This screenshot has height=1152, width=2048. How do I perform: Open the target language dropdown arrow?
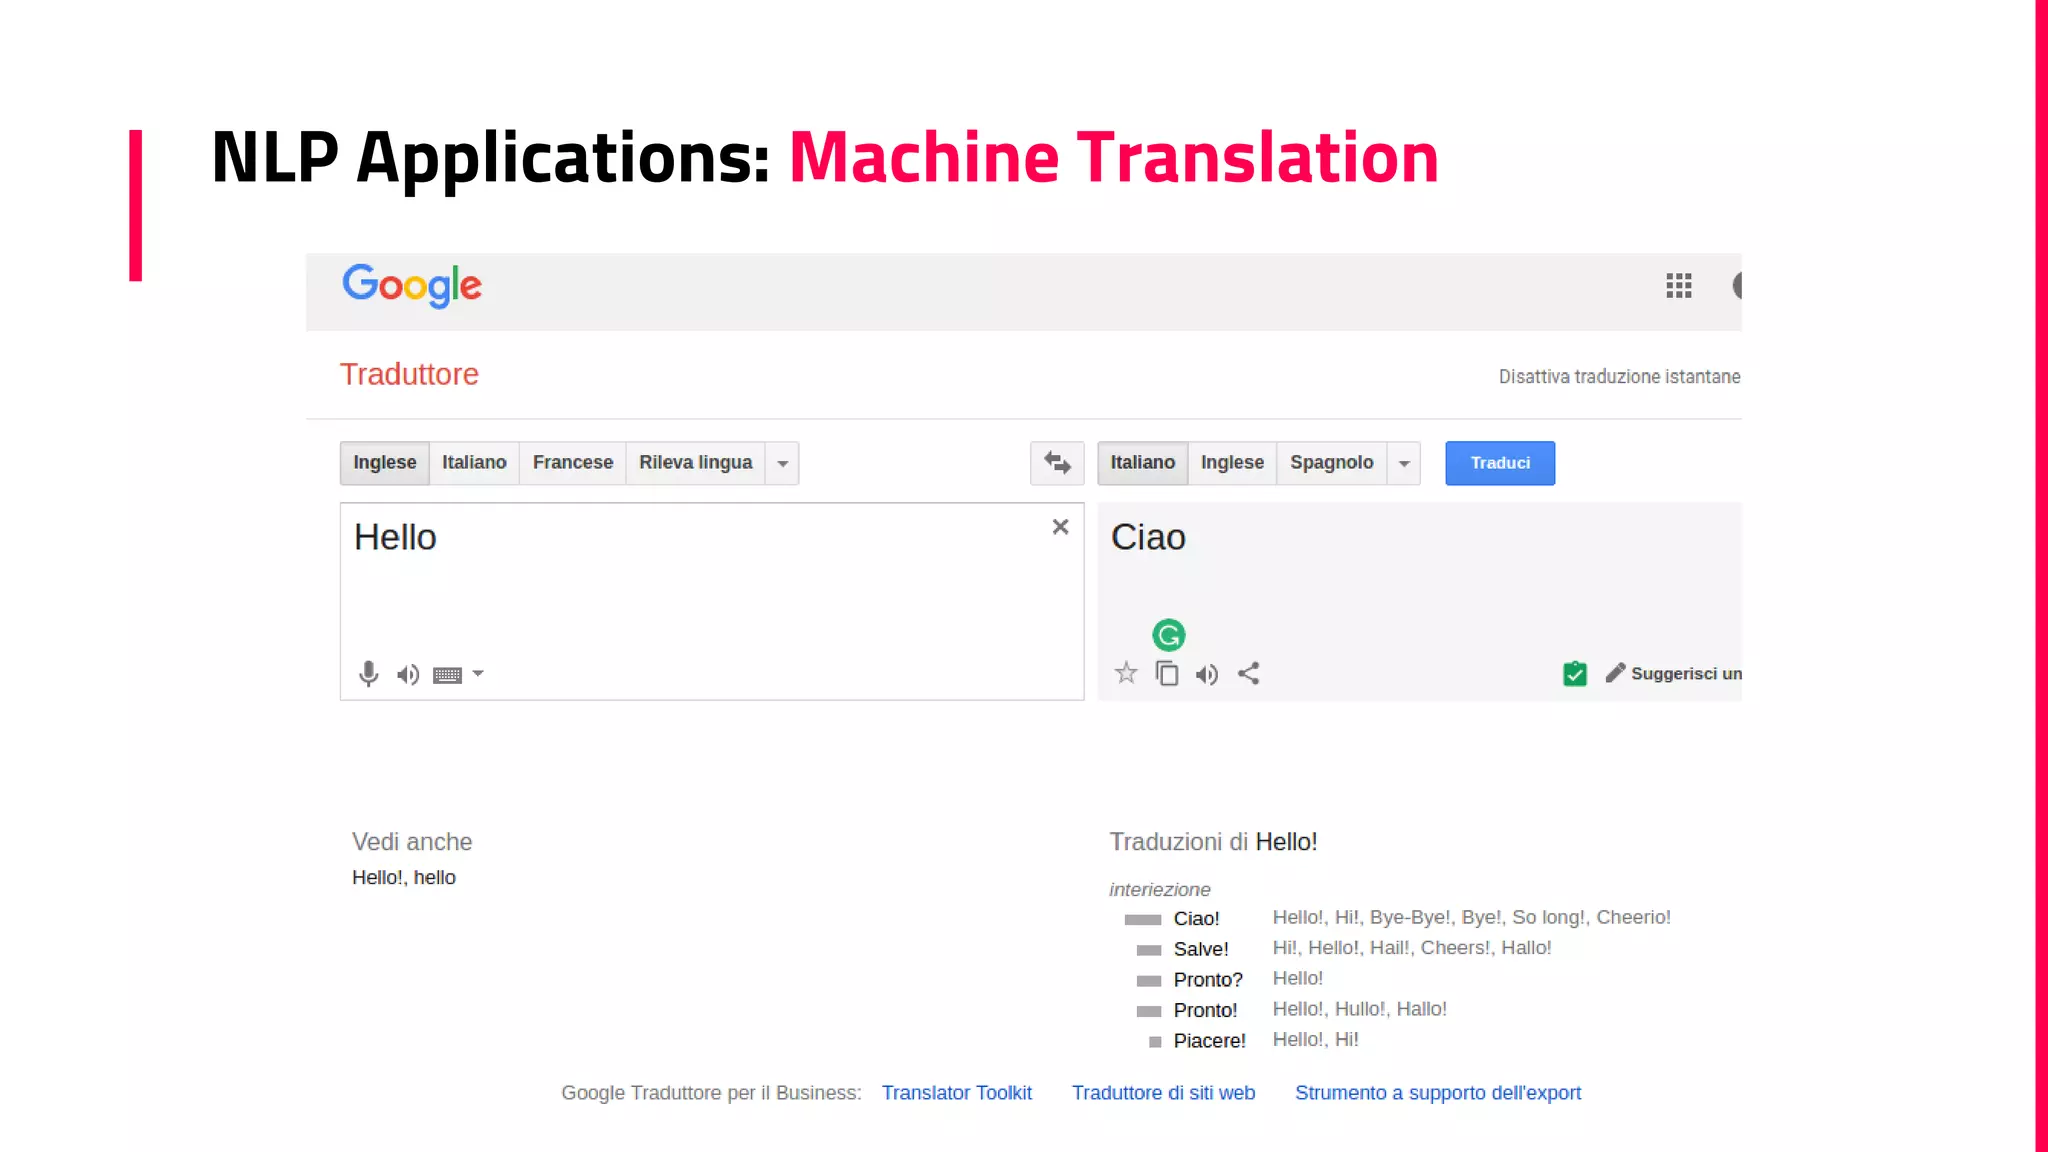[x=1404, y=463]
